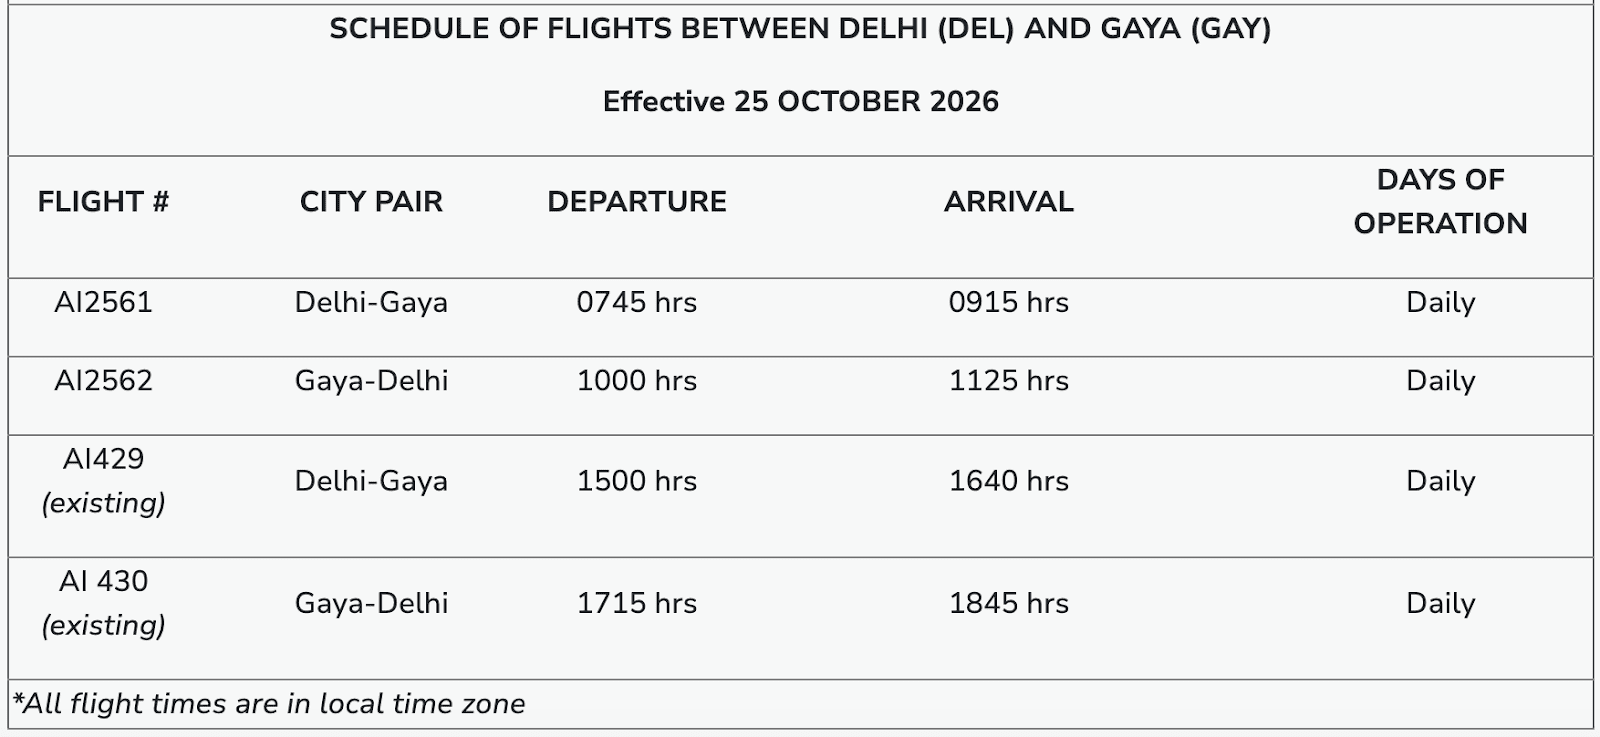Select the AI 430 existing flight cell

[103, 603]
